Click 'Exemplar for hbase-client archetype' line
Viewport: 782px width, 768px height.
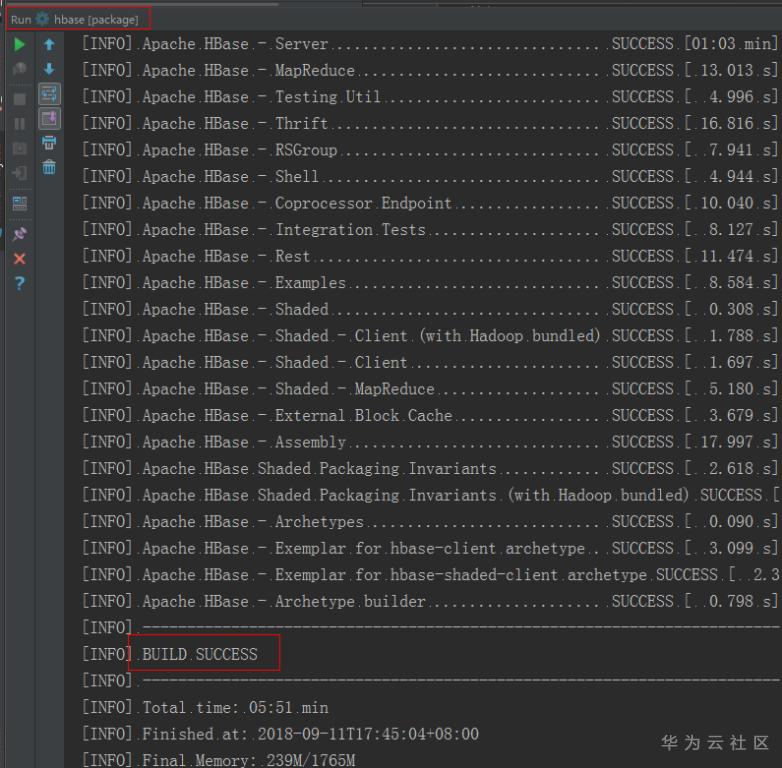coord(430,548)
